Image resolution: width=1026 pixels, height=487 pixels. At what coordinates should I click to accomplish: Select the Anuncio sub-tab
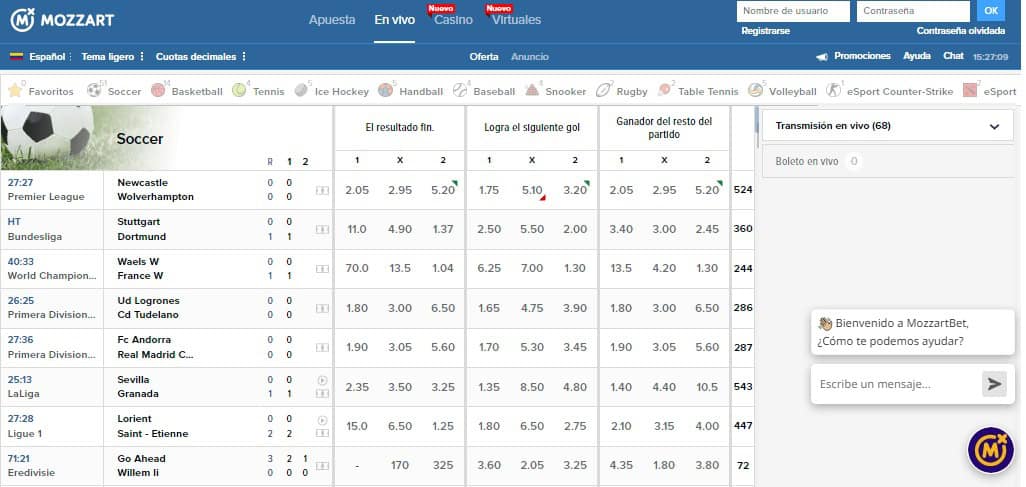[x=529, y=57]
